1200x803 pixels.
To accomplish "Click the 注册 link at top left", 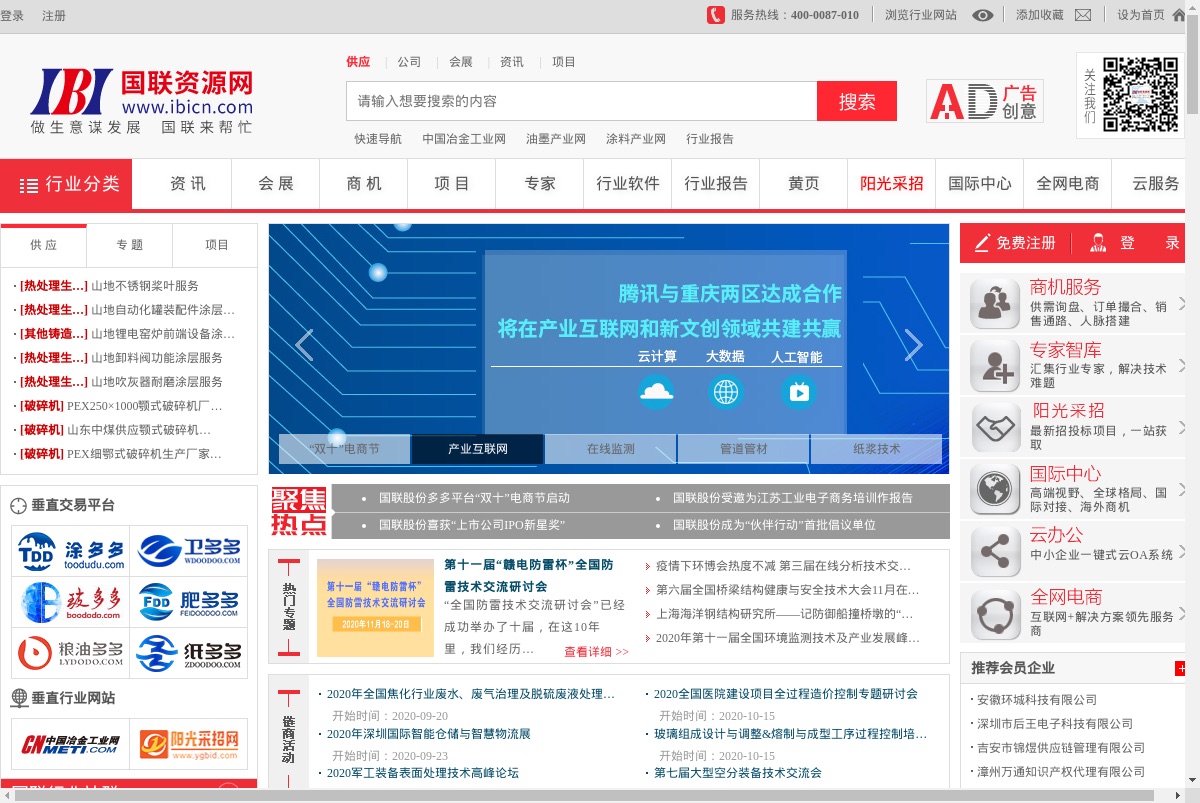I will pyautogui.click(x=54, y=16).
